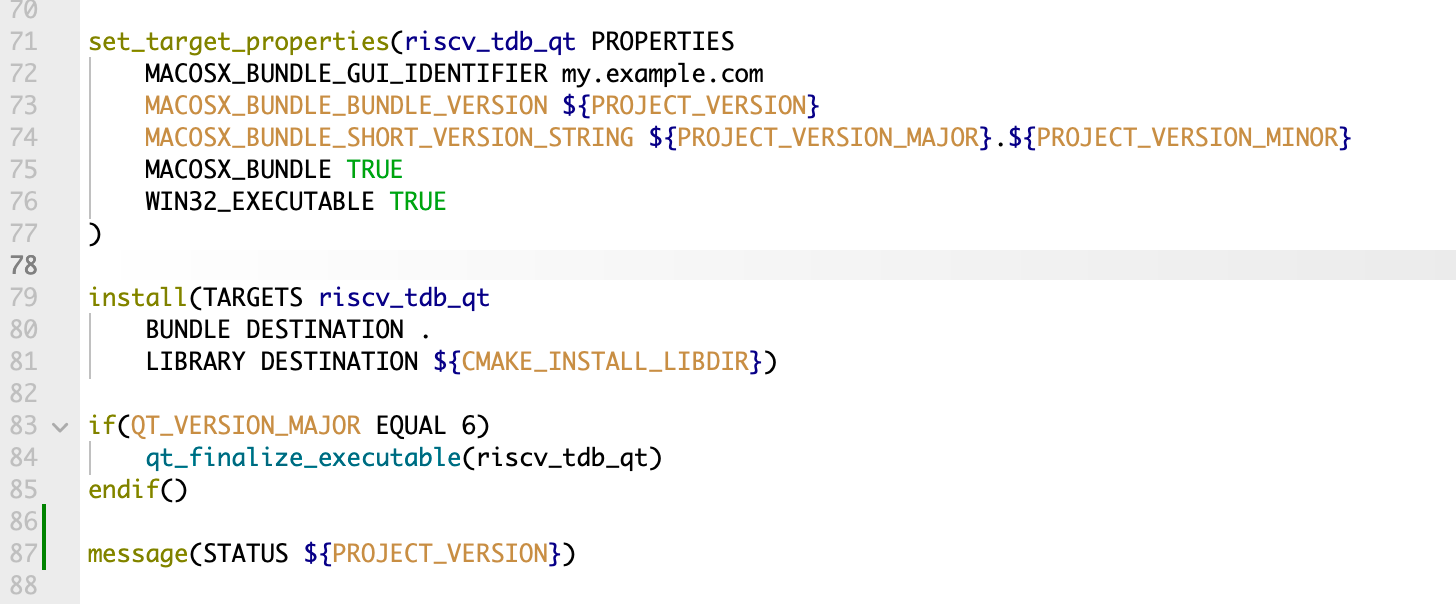This screenshot has width=1456, height=604.
Task: Click MACOSX_BUNDLE_GUI_IDENTIFIER property
Action: tap(346, 74)
